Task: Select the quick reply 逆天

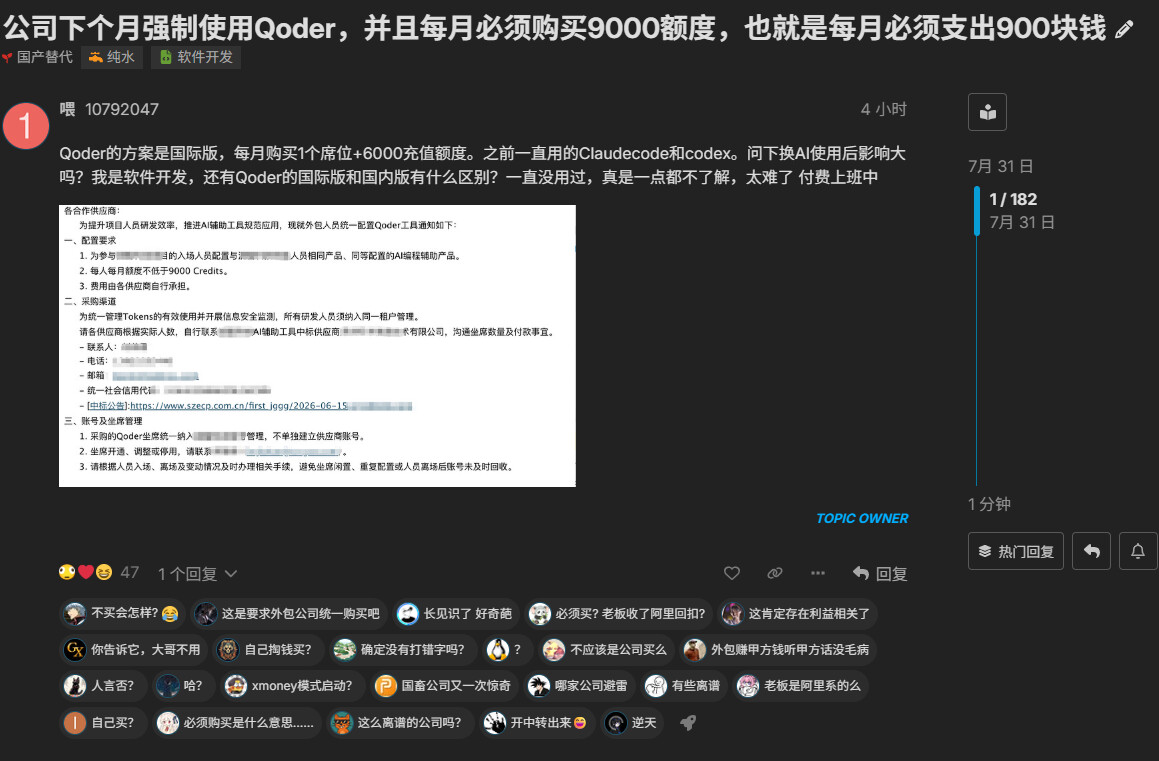Action: click(632, 723)
